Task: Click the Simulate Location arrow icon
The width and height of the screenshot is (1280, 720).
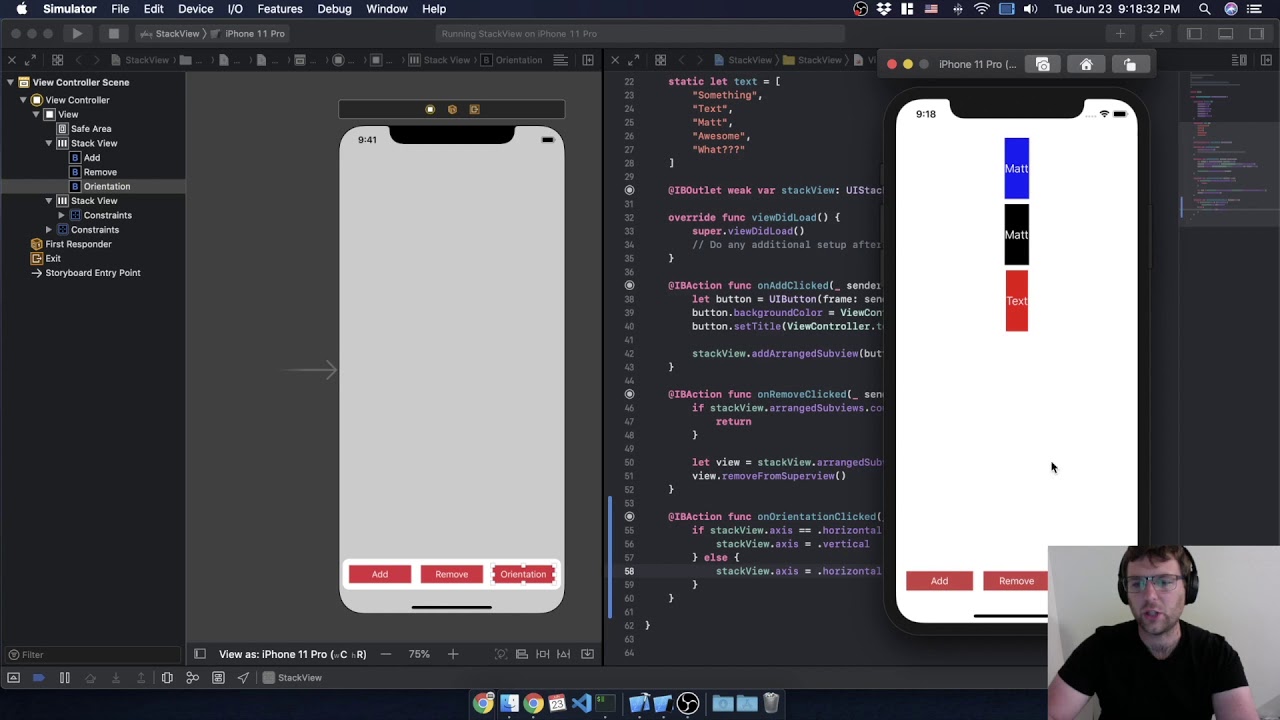Action: click(243, 678)
